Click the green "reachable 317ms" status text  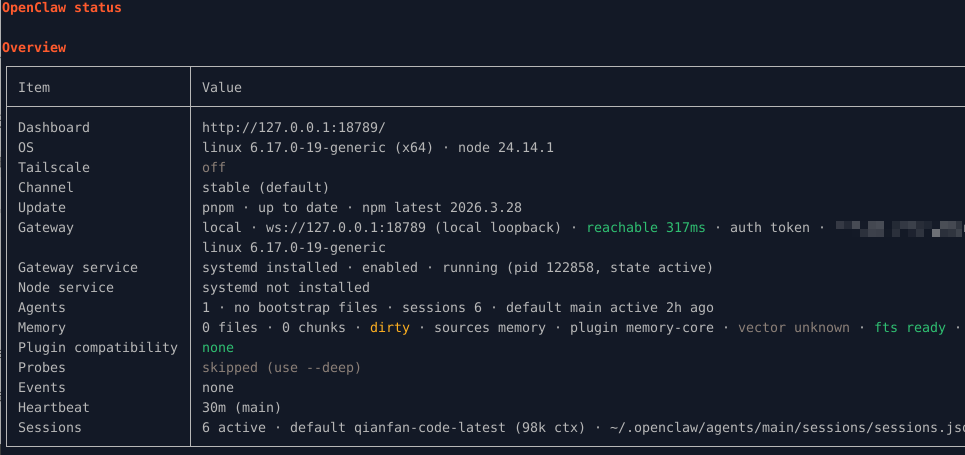pos(645,227)
